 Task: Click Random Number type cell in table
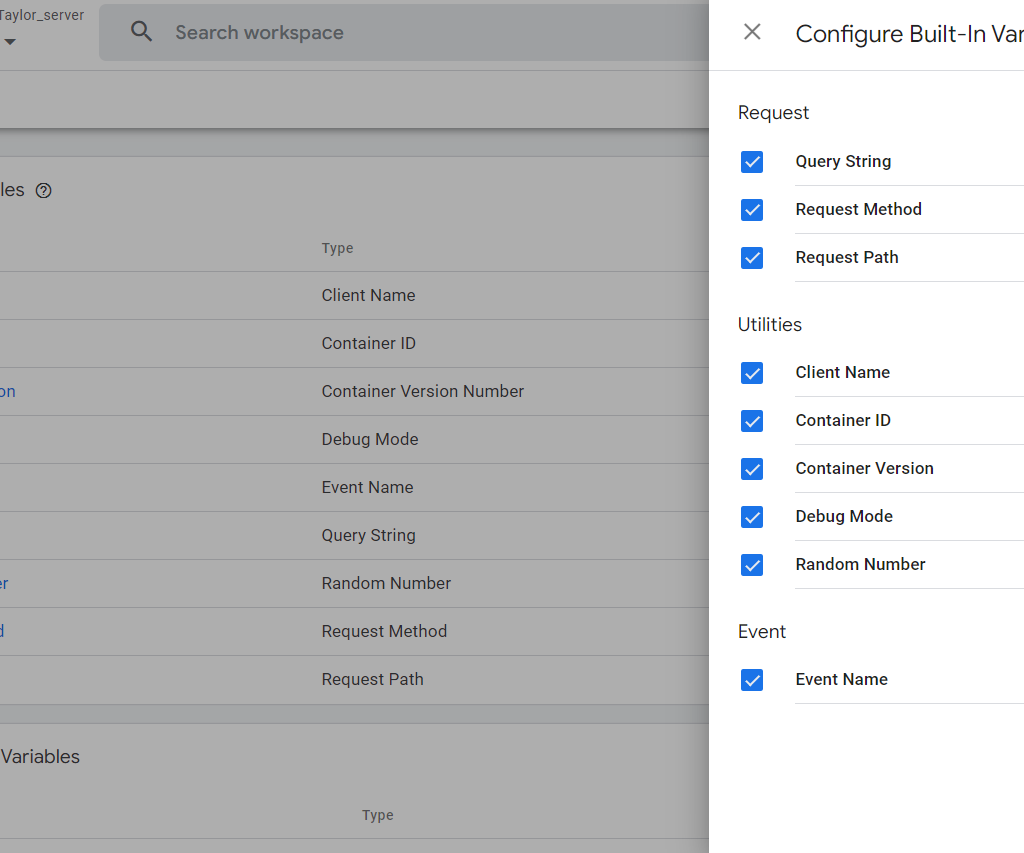386,583
